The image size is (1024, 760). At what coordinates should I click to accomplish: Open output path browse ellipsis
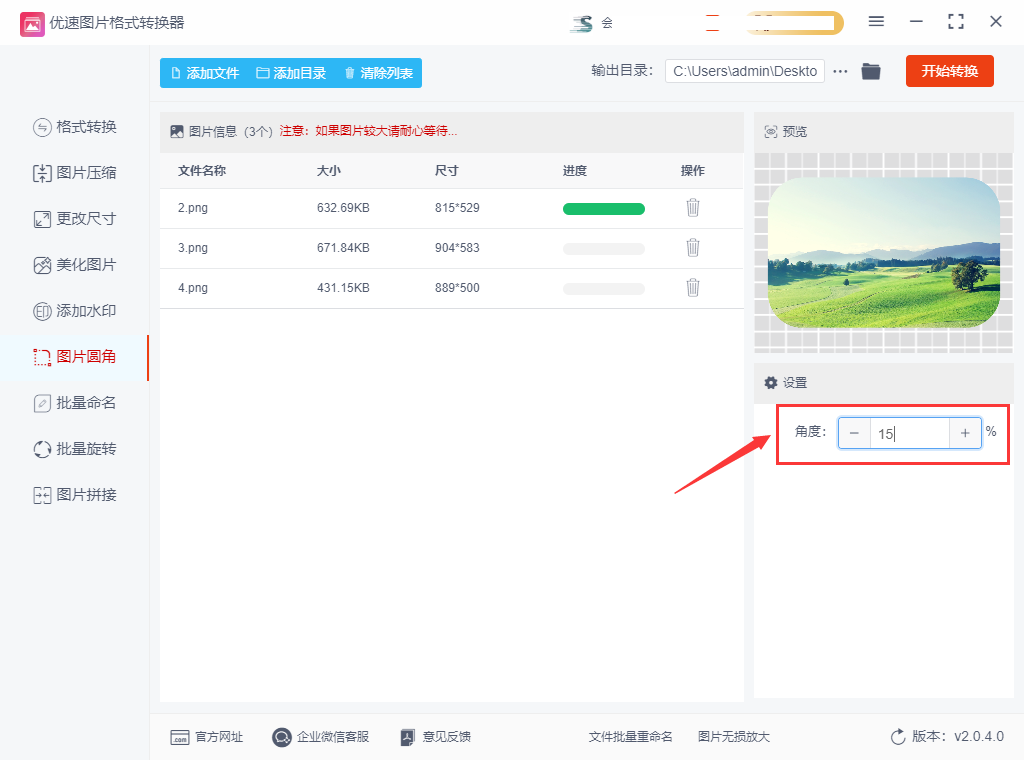pyautogui.click(x=840, y=71)
